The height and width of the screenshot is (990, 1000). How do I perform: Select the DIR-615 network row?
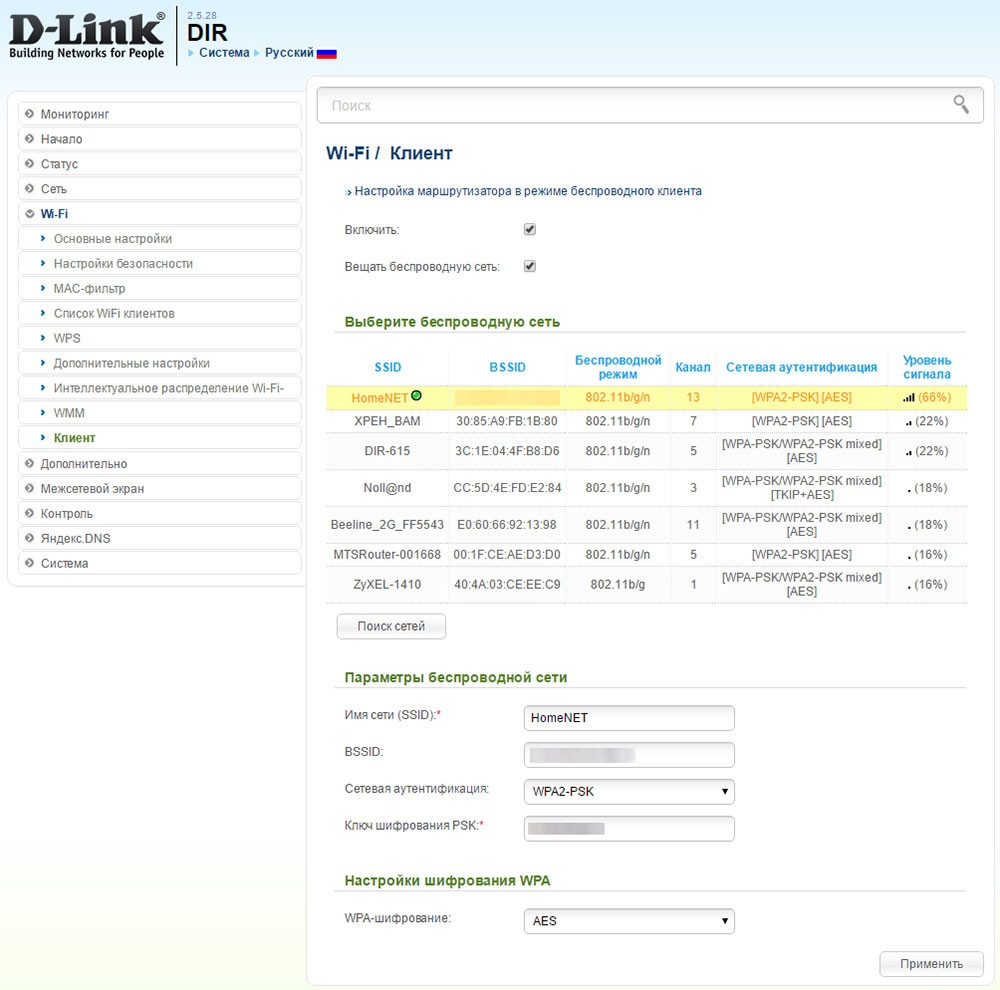click(647, 451)
